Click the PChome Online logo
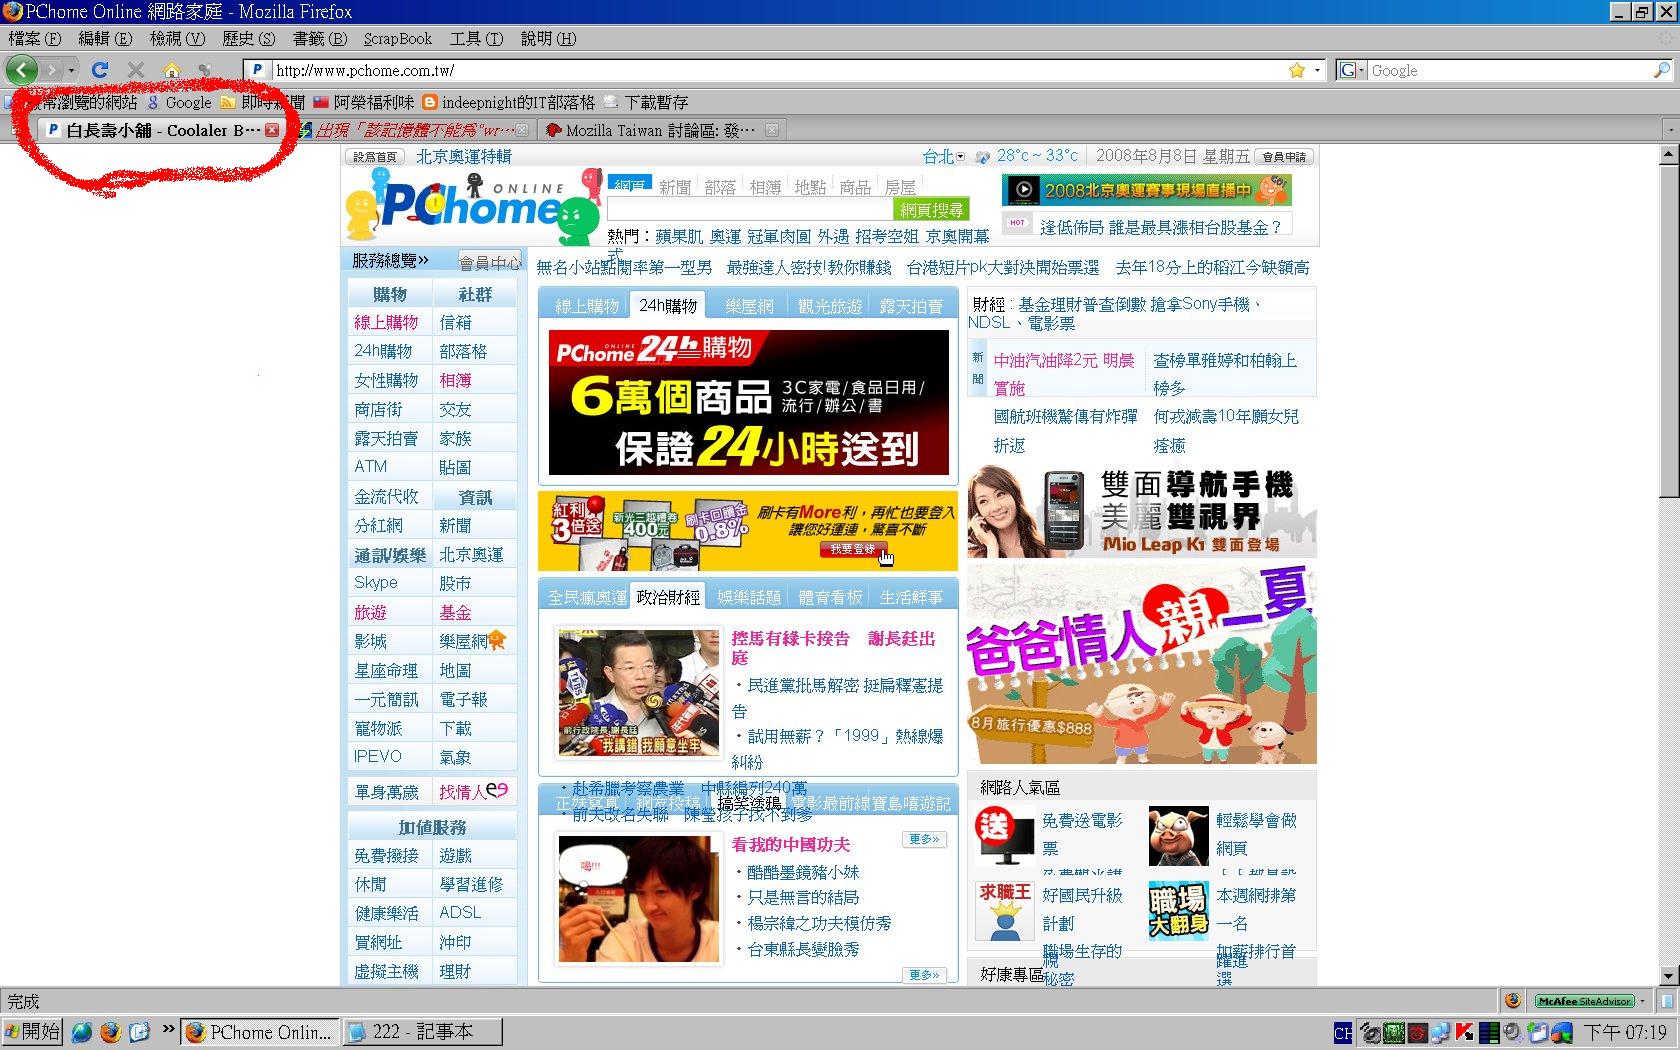 pos(472,206)
